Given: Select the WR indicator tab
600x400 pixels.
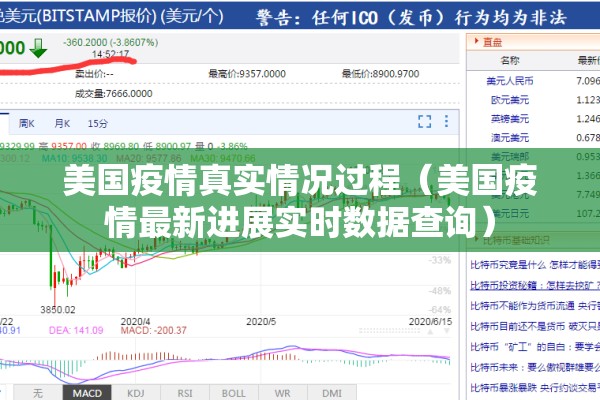Looking at the screenshot, I should [283, 393].
